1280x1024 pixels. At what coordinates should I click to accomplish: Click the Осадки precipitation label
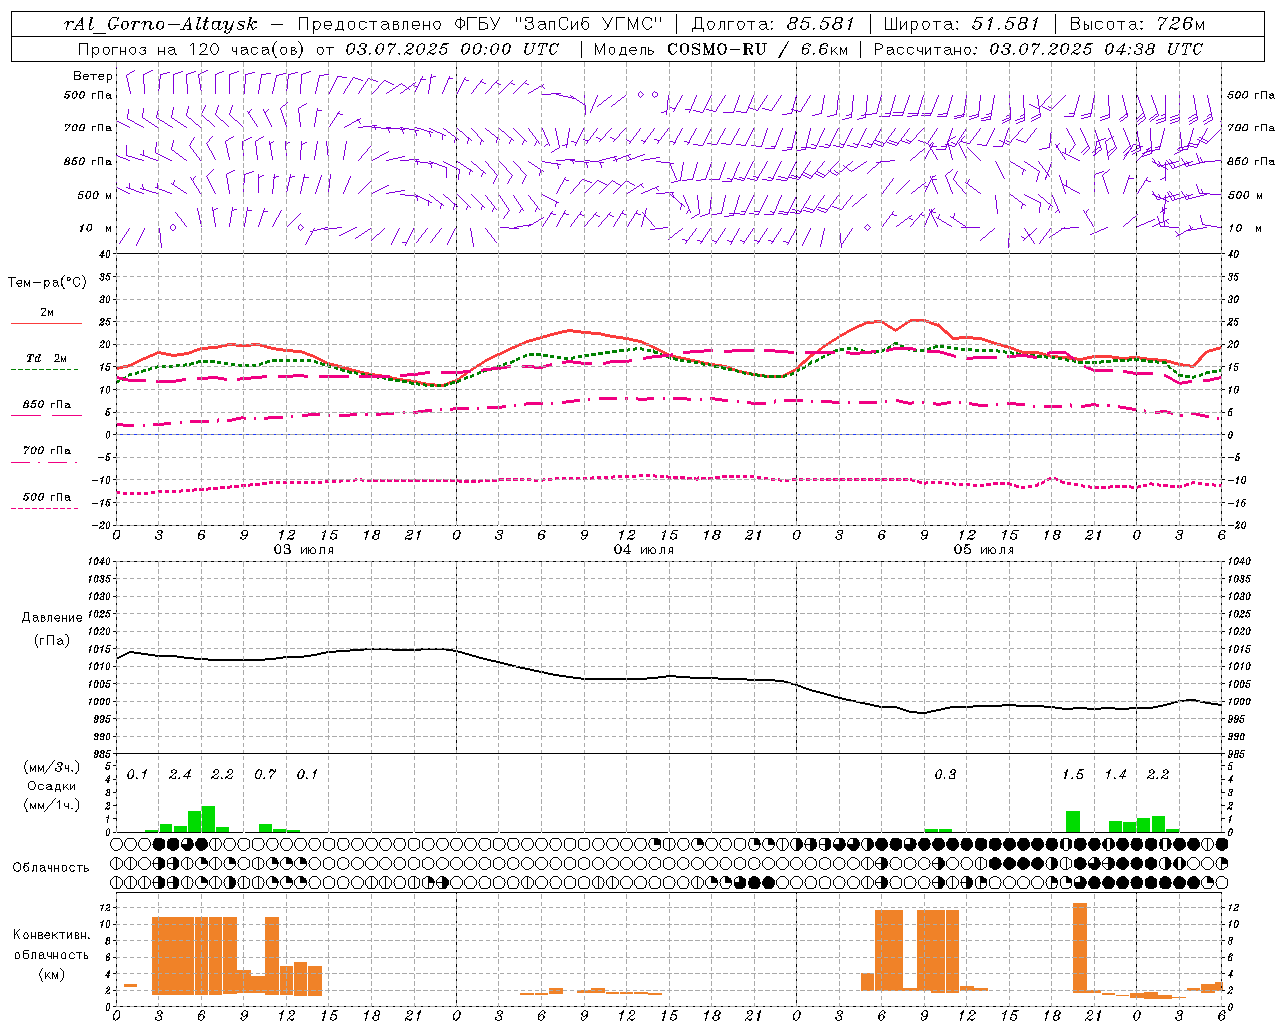(51, 786)
